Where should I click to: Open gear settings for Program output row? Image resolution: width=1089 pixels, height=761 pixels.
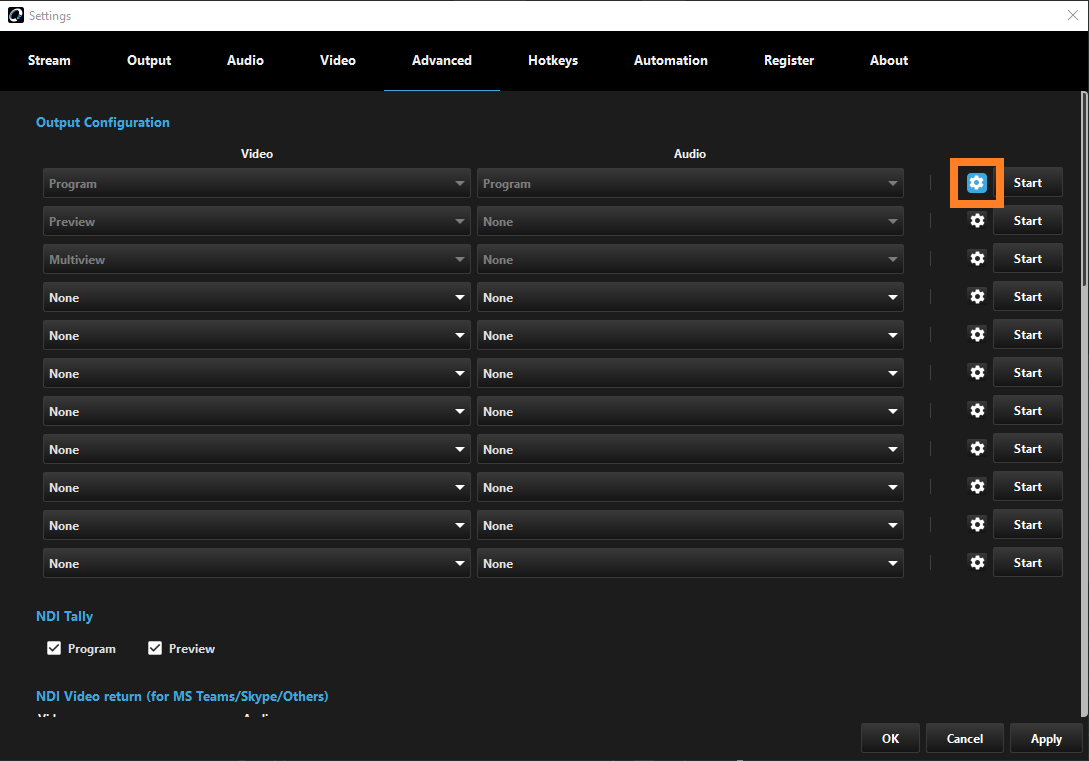tap(977, 183)
